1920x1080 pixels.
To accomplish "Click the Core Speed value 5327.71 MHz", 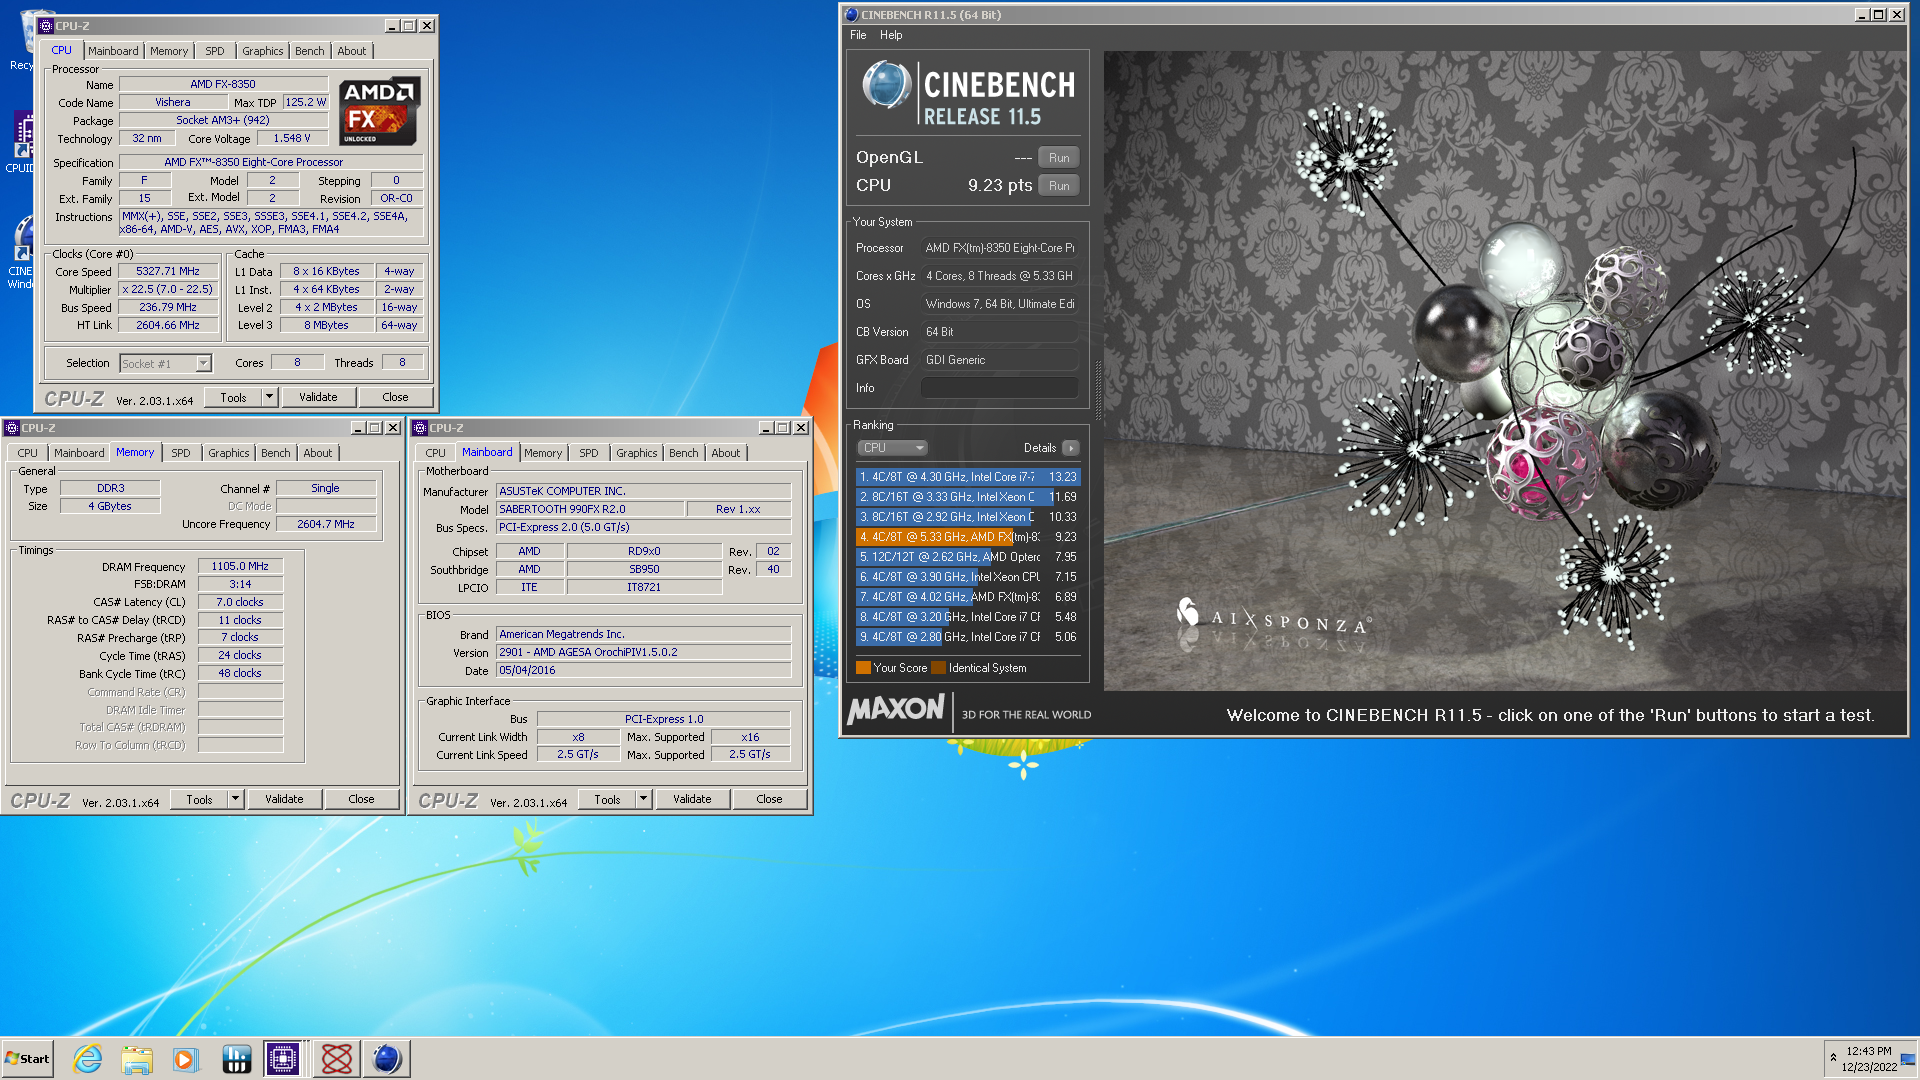I will click(x=168, y=271).
